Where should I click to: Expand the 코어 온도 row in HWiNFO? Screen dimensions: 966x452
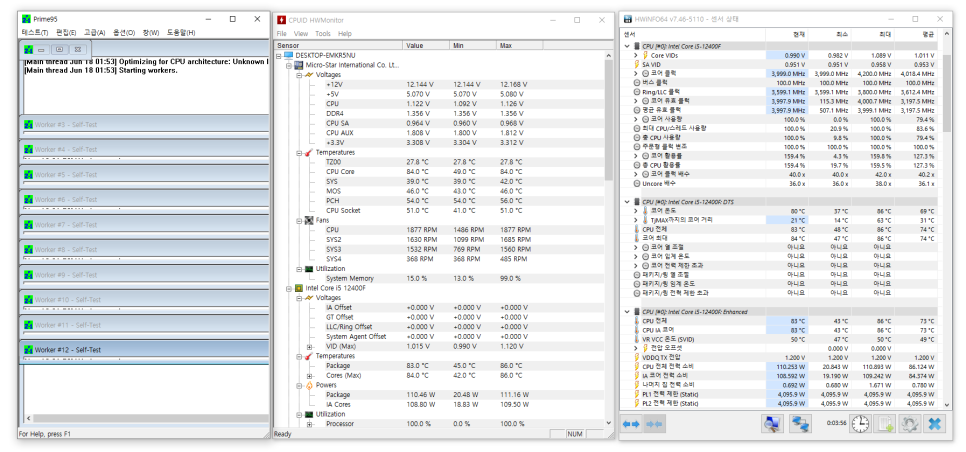click(x=636, y=211)
